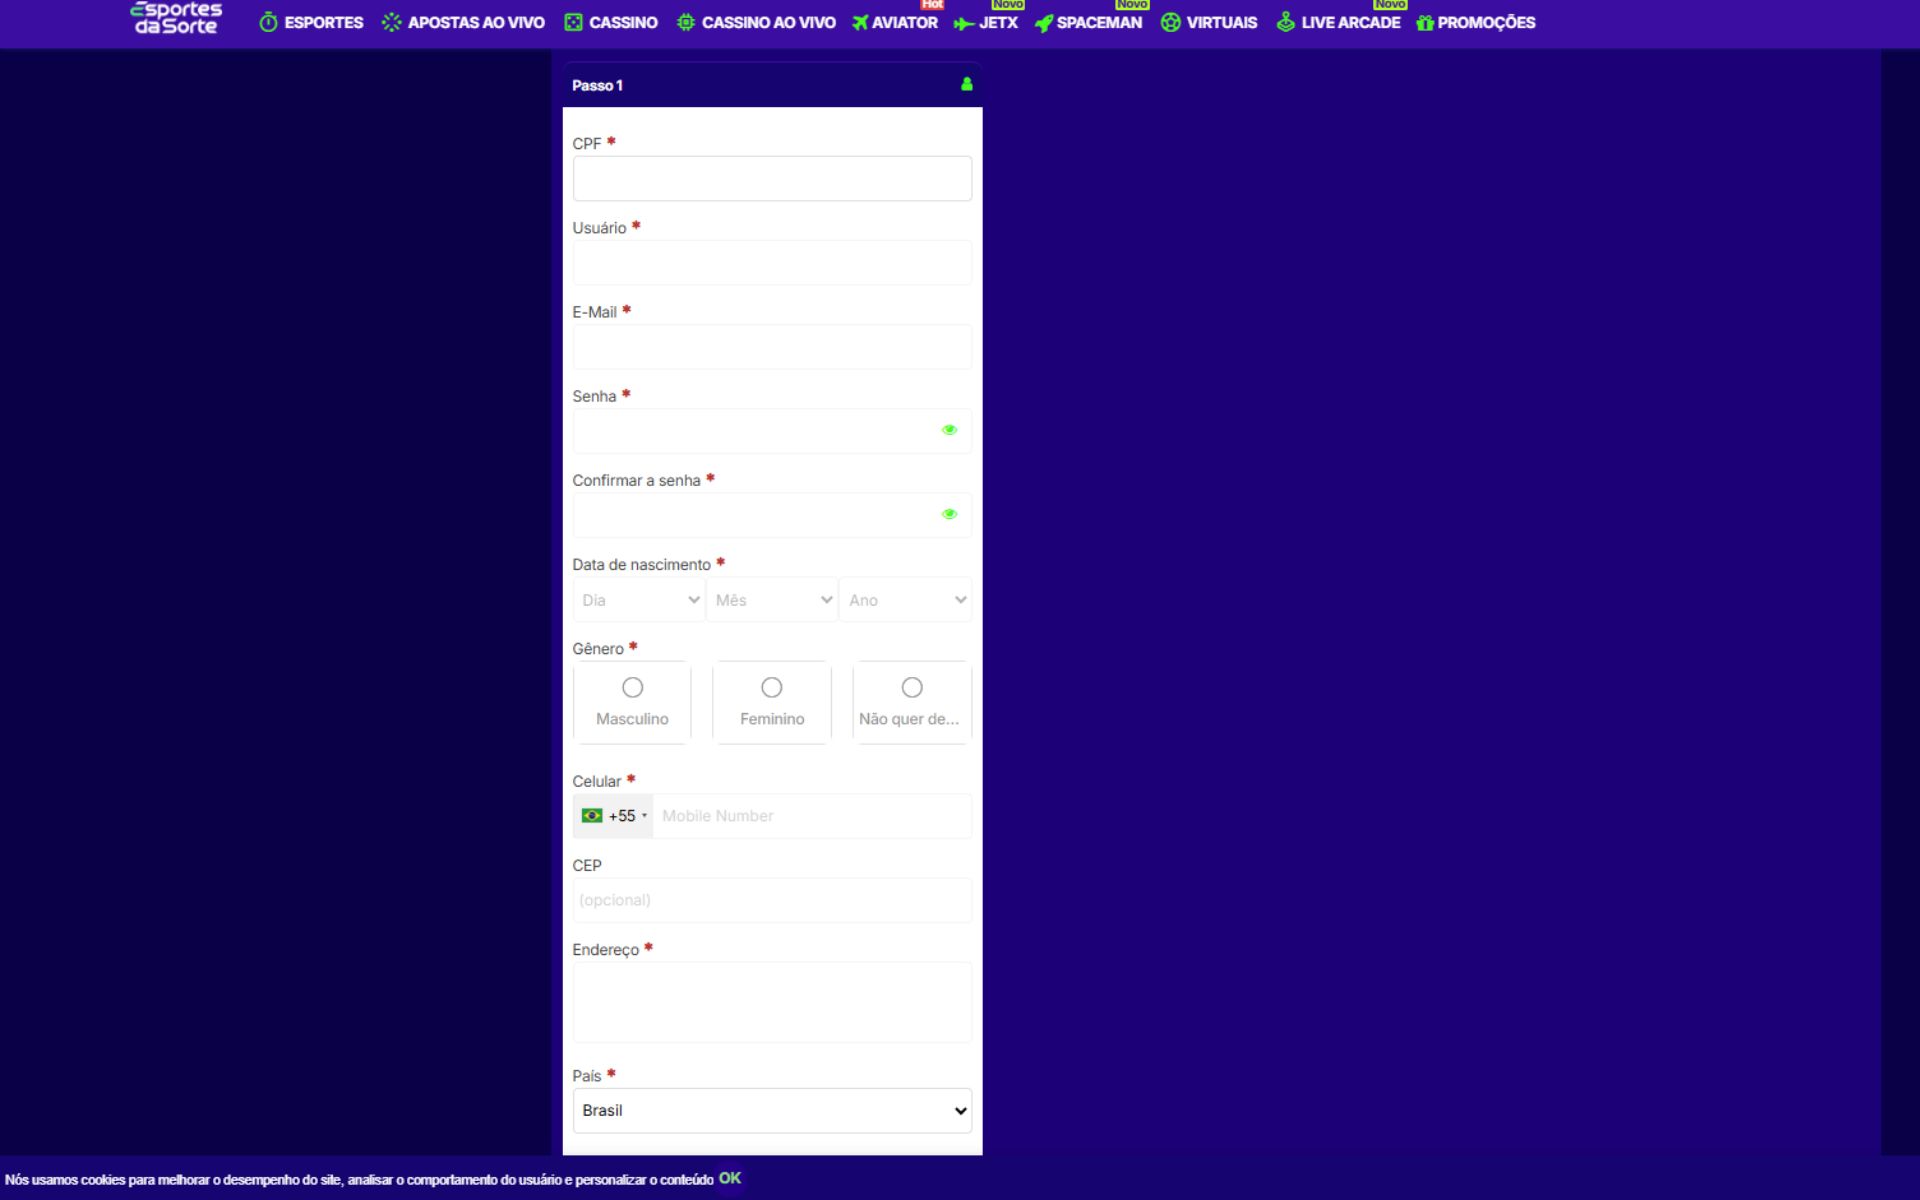Image resolution: width=1920 pixels, height=1200 pixels.
Task: Click the stopwatch icon beside Esportes
Action: point(268,22)
